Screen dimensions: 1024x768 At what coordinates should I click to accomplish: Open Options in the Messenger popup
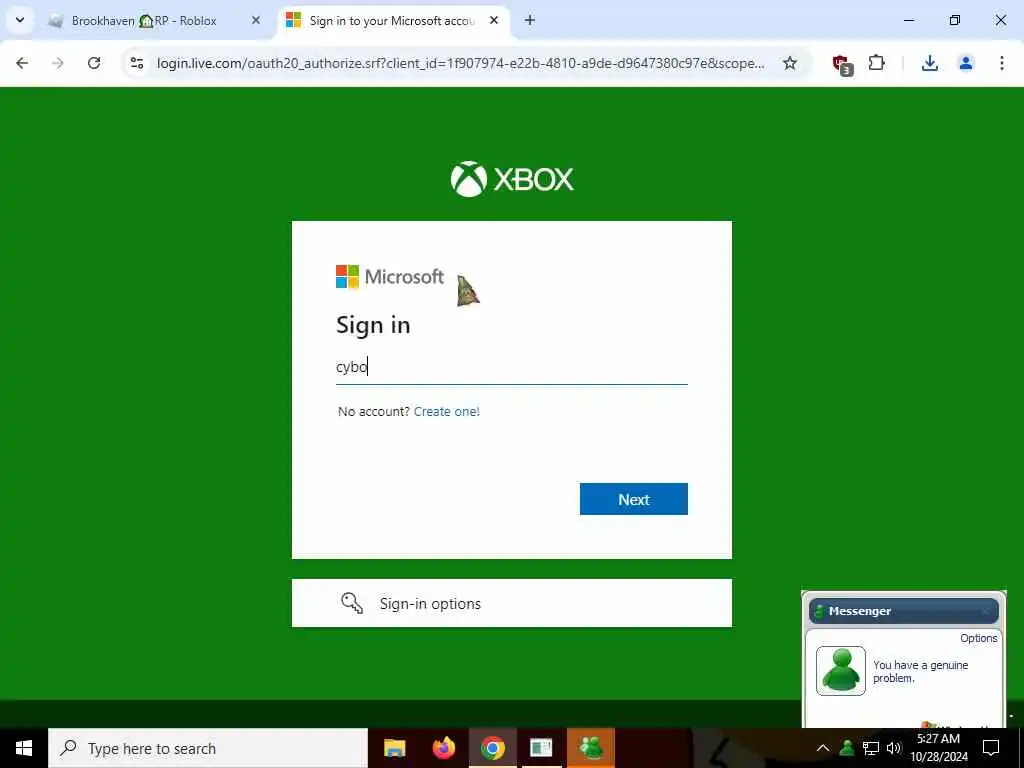[x=978, y=638]
